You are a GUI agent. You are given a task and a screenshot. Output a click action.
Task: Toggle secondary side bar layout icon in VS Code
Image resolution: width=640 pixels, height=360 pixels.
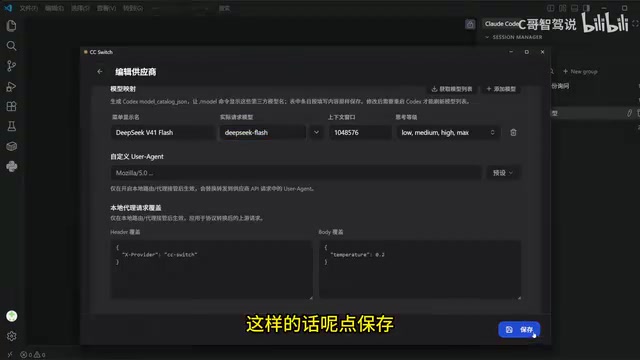(x=586, y=8)
